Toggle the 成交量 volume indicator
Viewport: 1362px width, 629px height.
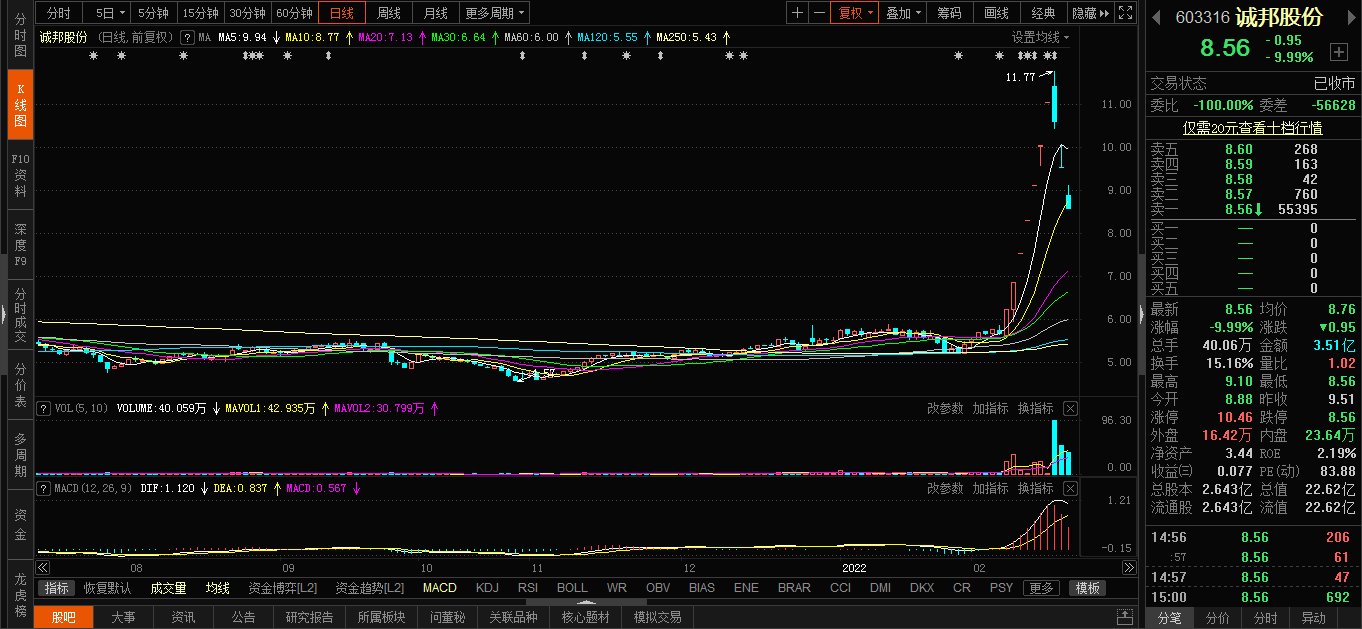168,588
